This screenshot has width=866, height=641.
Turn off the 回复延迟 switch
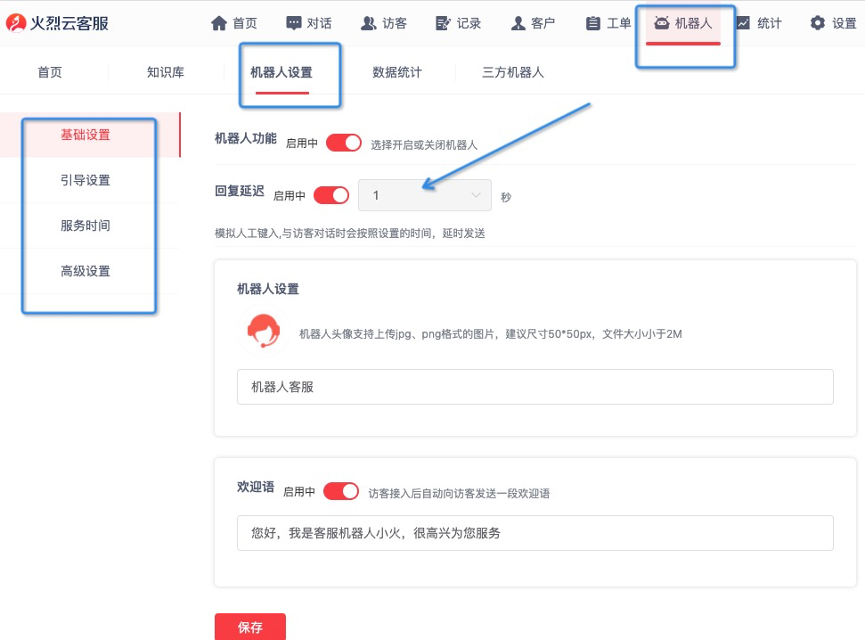pyautogui.click(x=331, y=195)
